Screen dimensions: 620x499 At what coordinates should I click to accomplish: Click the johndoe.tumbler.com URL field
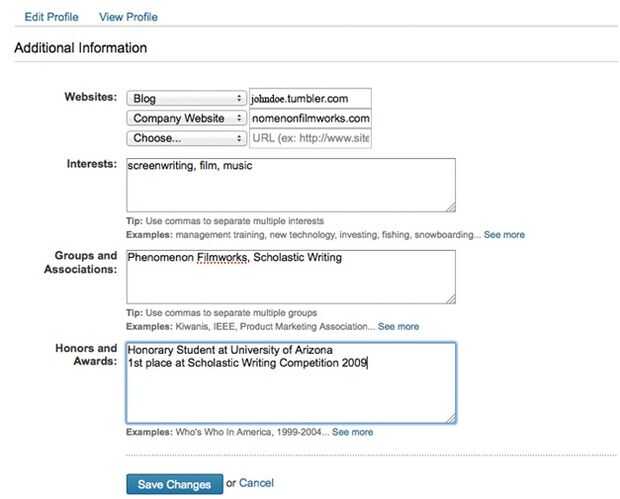(310, 98)
